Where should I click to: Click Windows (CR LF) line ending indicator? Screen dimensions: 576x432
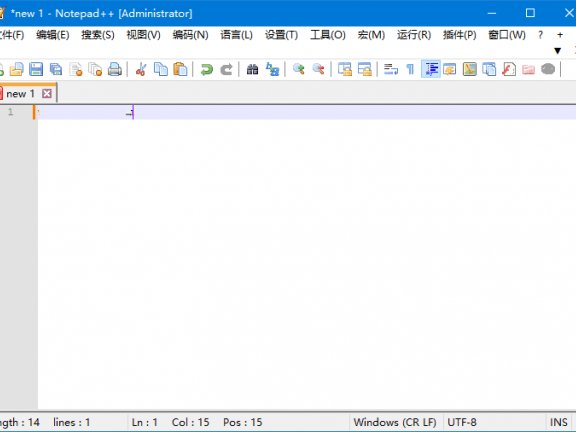click(395, 422)
